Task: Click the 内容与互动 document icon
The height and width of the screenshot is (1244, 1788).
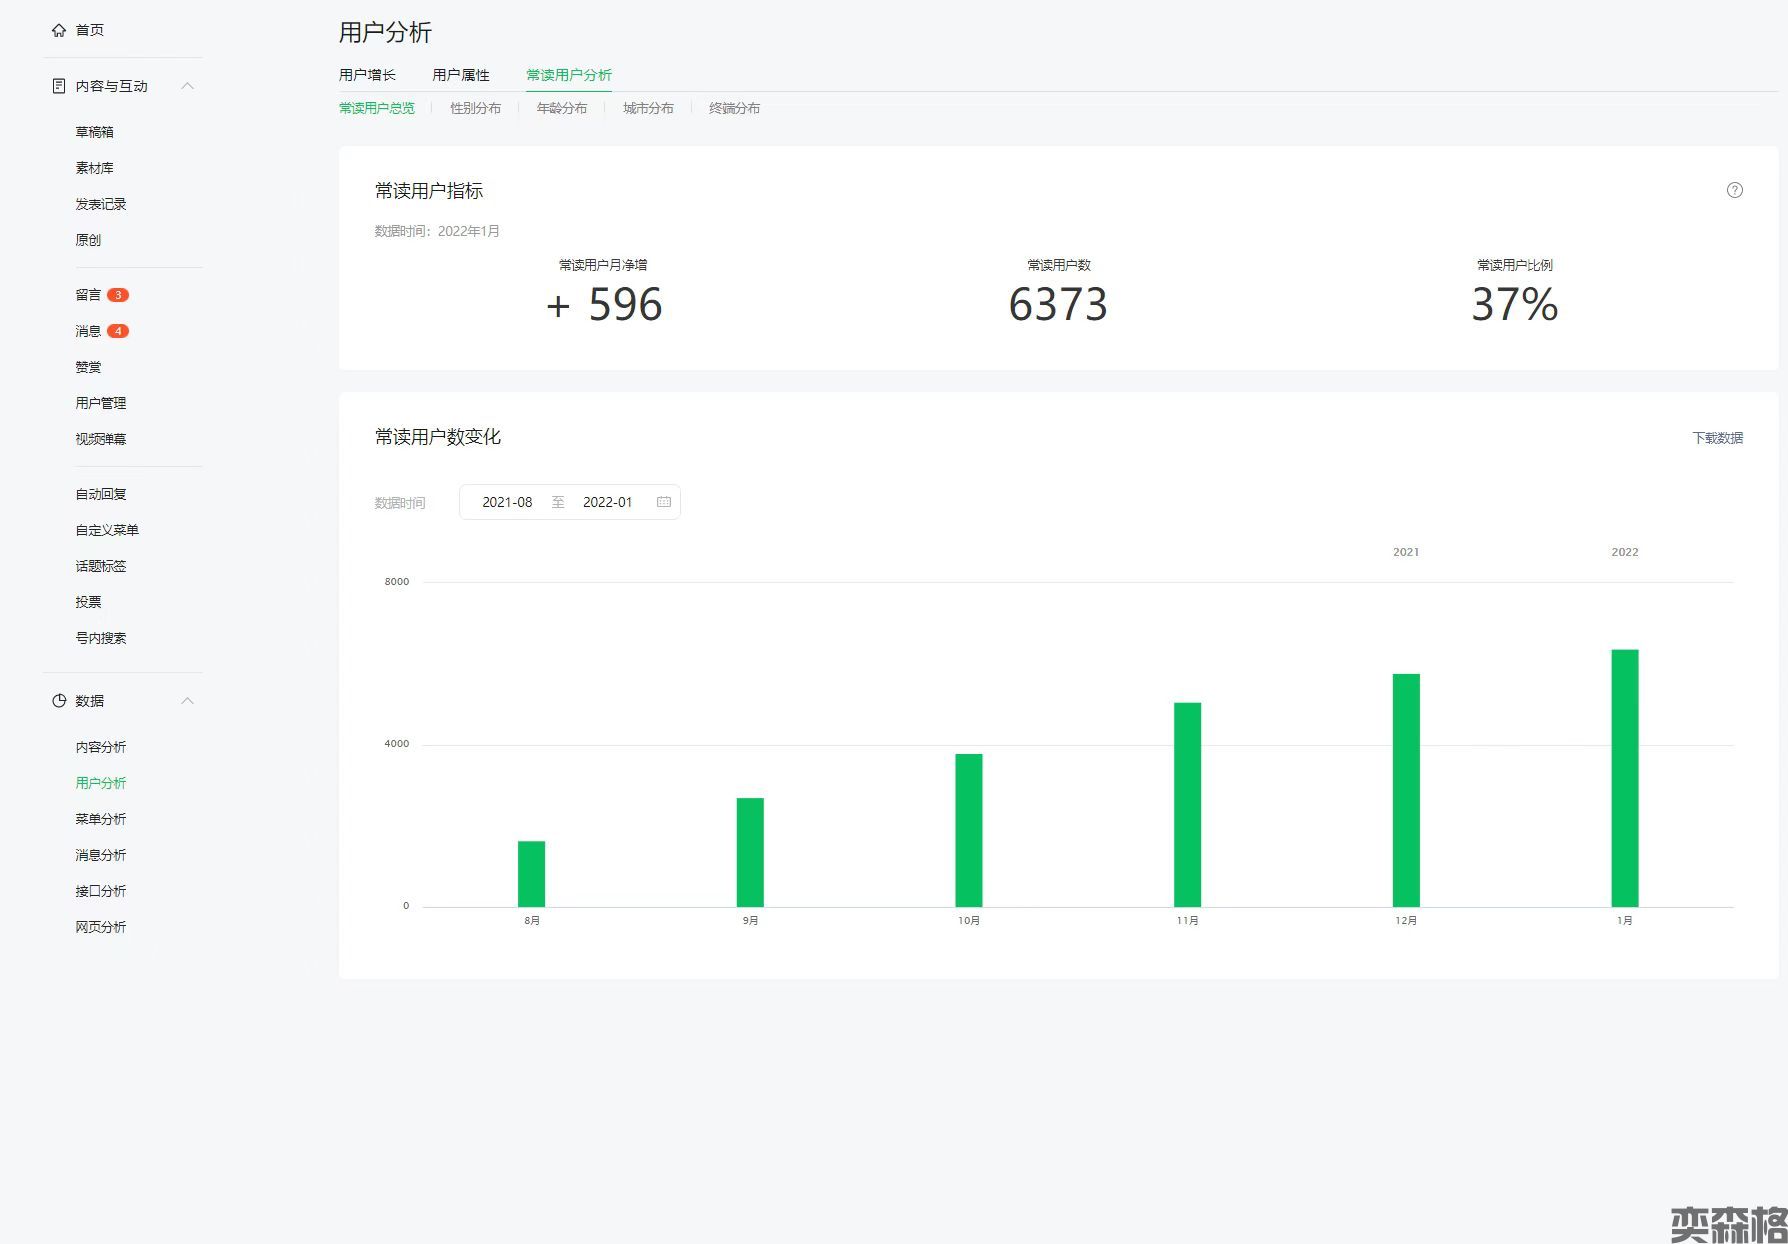Action: pos(59,86)
